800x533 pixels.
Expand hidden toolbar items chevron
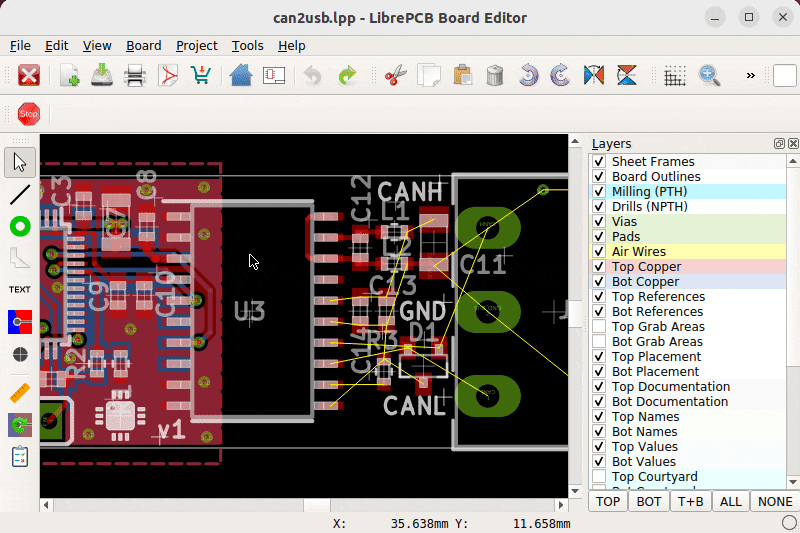(750, 75)
